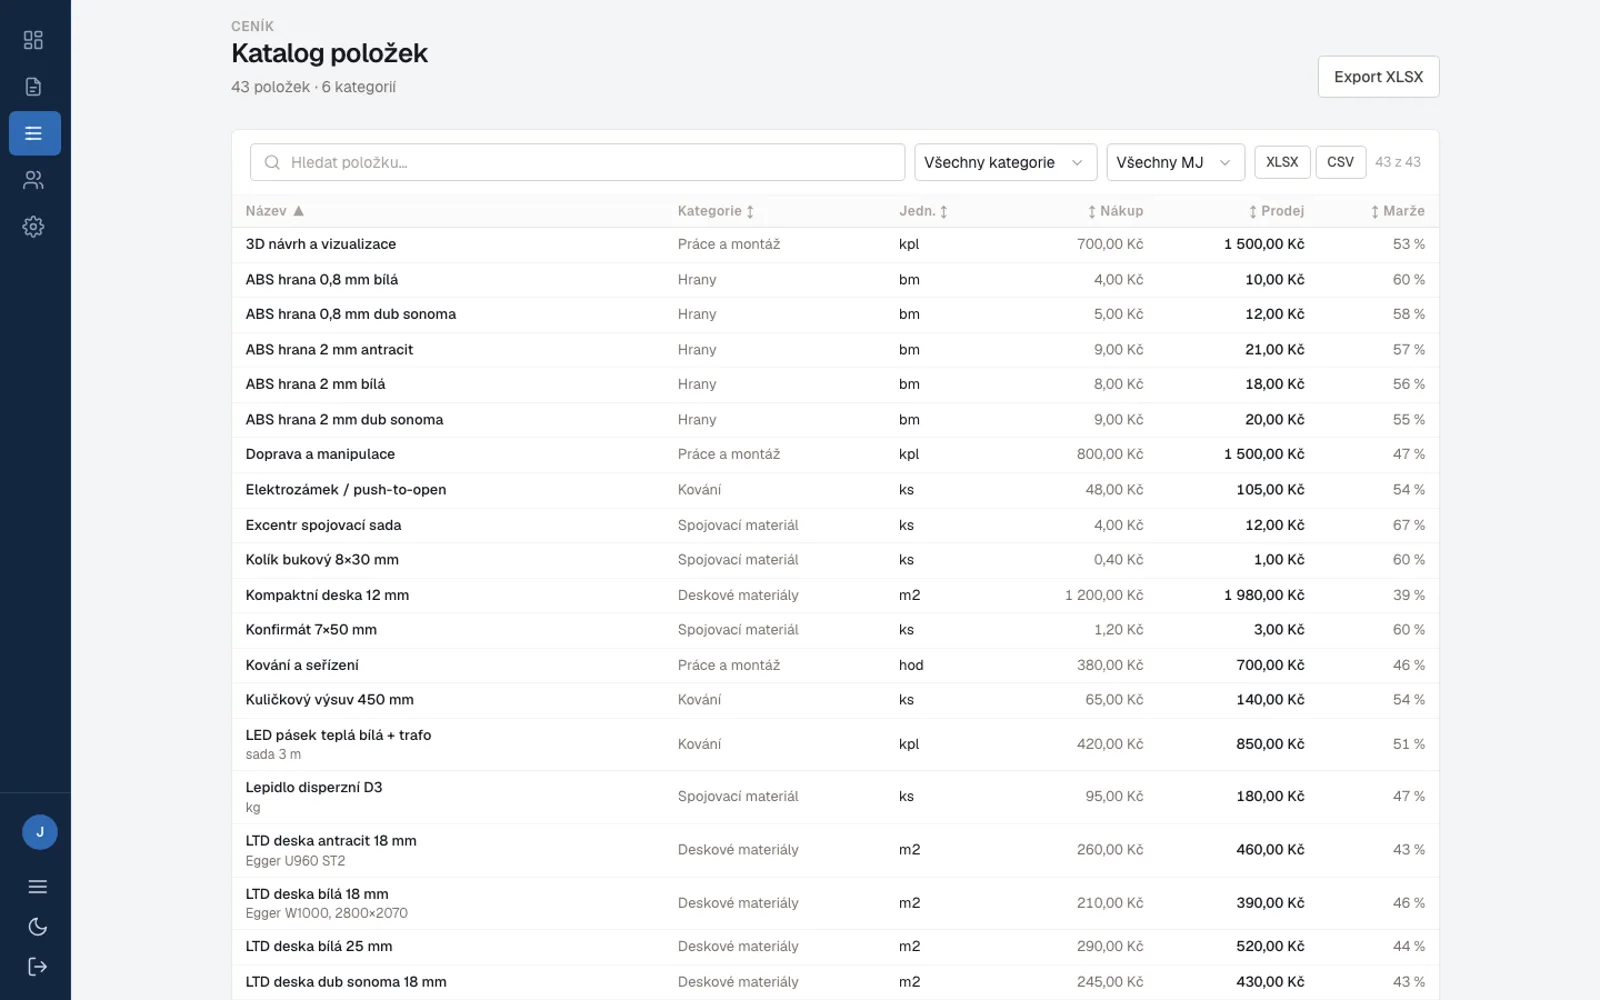Select the active catalog list icon

point(34,133)
